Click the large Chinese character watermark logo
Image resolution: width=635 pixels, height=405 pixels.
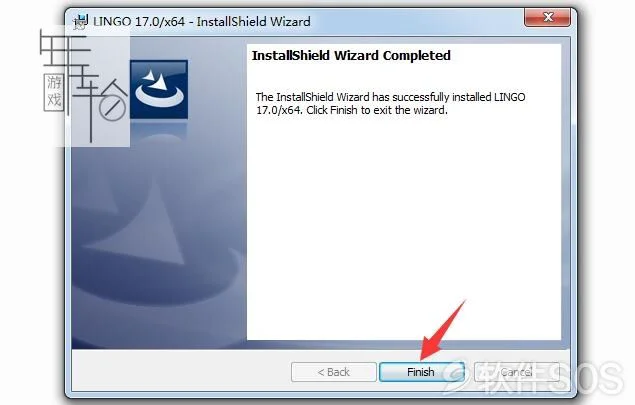(83, 87)
